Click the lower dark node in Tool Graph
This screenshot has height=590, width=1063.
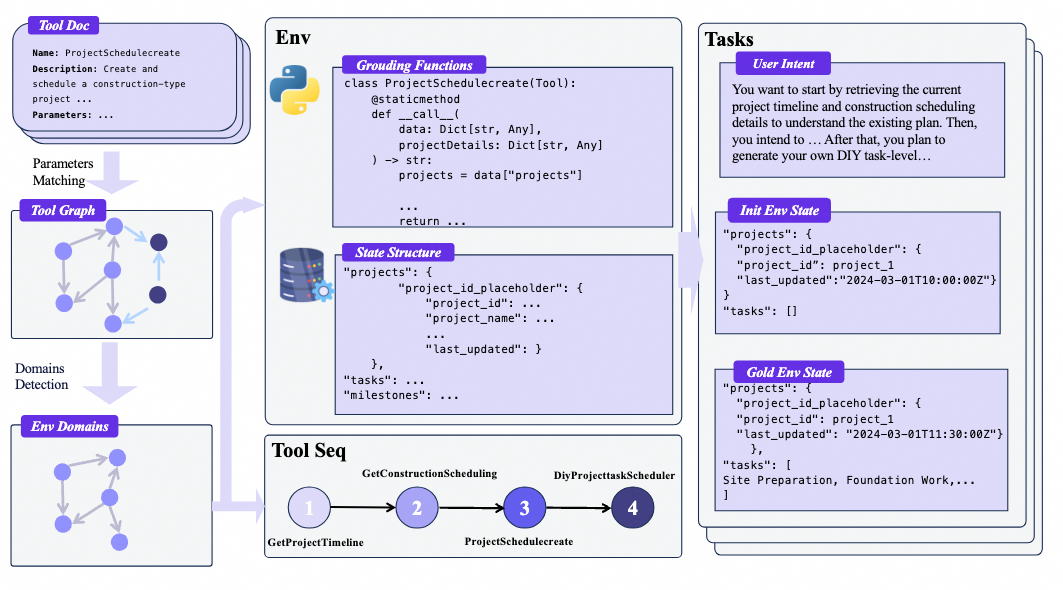157,294
